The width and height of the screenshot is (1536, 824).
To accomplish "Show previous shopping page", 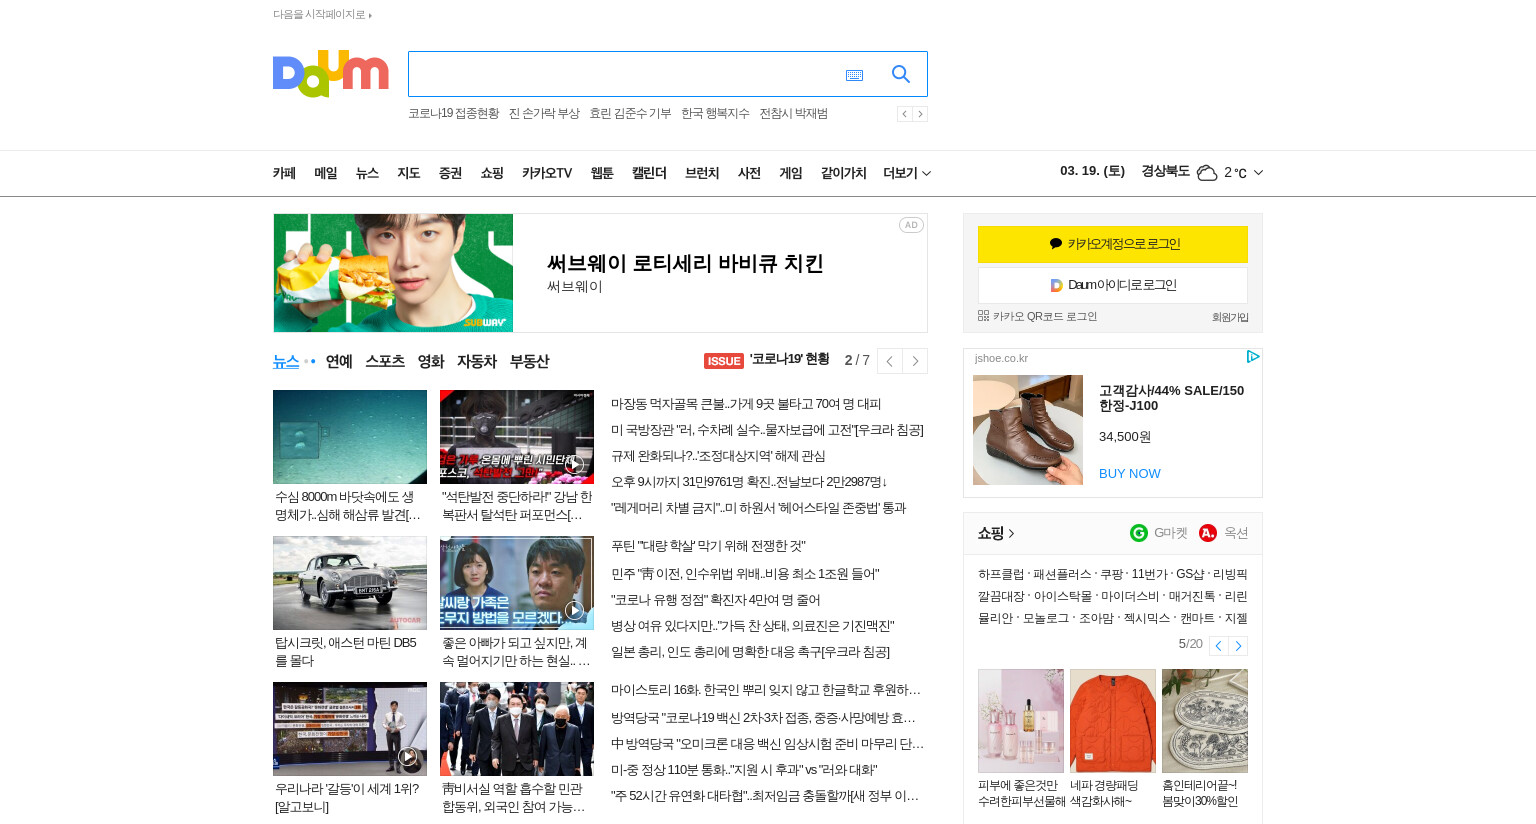I will tap(1218, 646).
